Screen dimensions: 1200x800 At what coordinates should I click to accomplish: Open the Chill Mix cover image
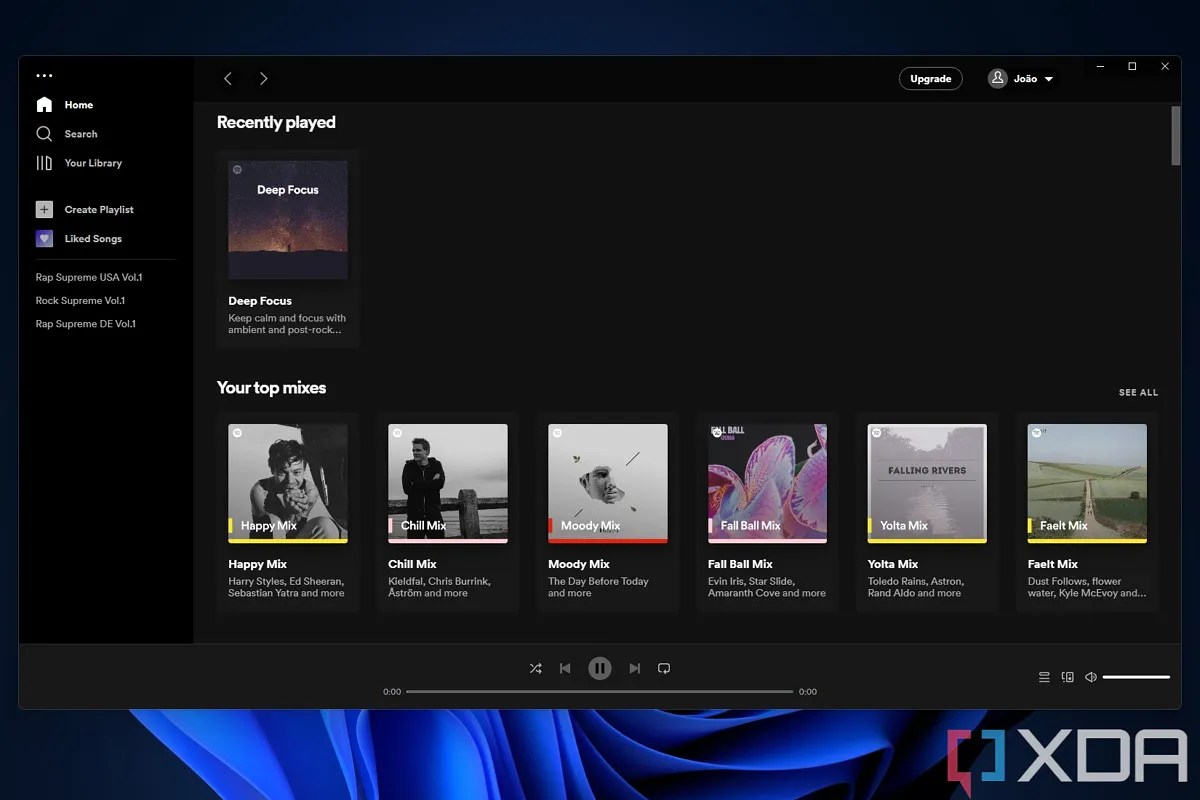click(x=448, y=483)
